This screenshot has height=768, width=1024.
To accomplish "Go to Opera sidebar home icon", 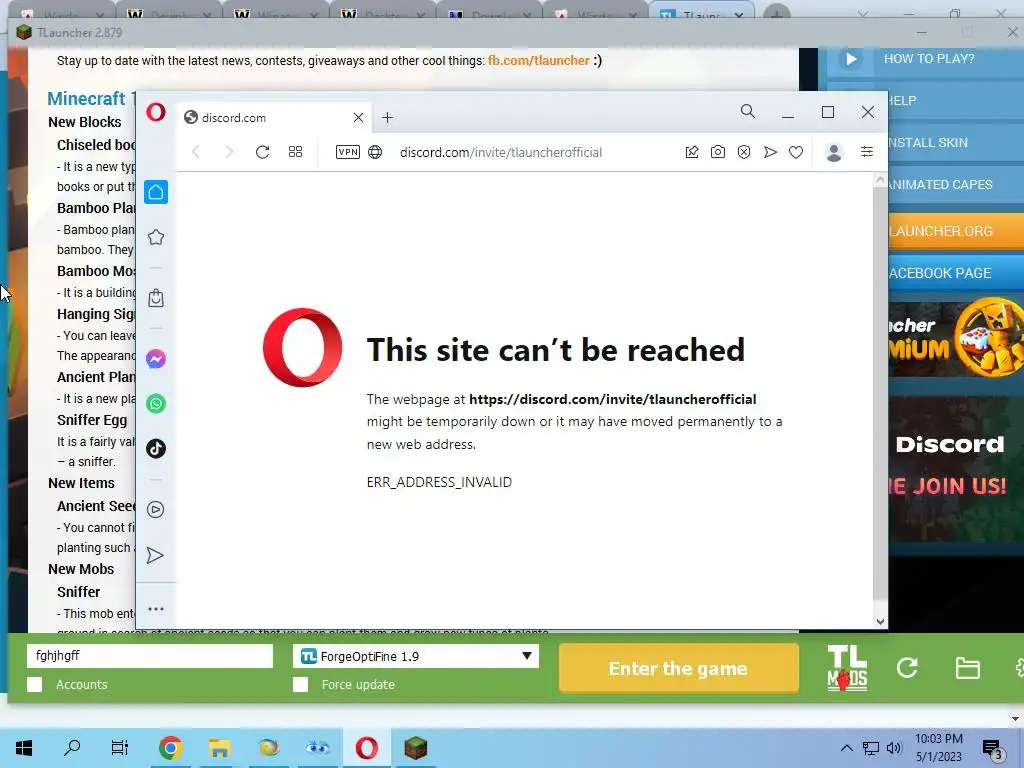I will click(155, 192).
